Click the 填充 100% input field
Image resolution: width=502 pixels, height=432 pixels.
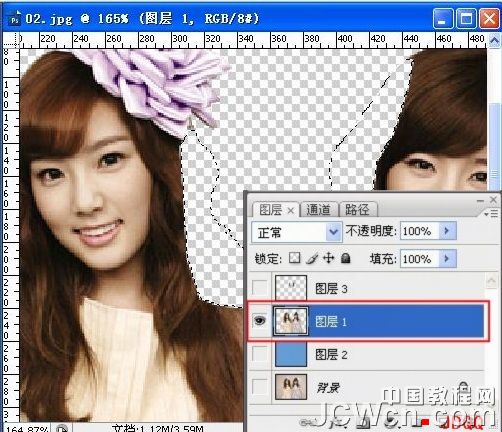(420, 258)
